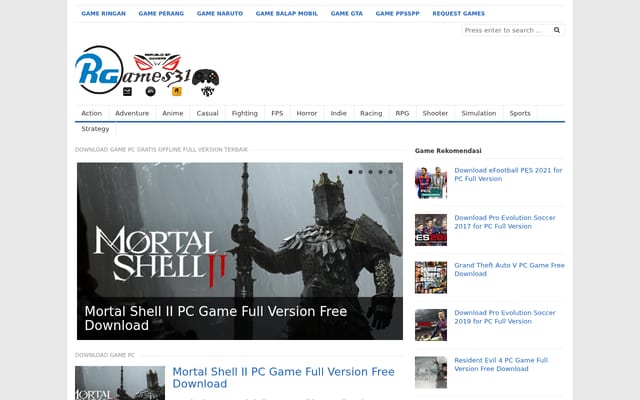The width and height of the screenshot is (640, 400).
Task: Select the Casual category tab
Action: click(207, 113)
